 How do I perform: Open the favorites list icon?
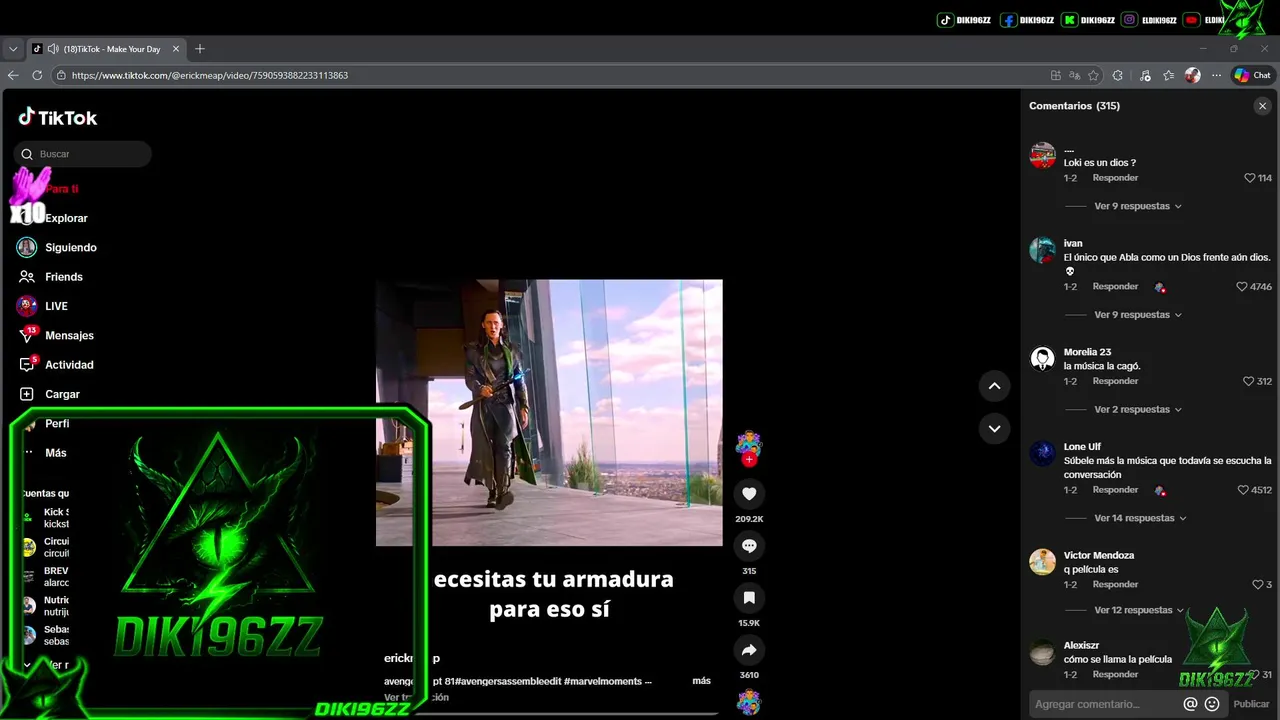pos(1168,75)
